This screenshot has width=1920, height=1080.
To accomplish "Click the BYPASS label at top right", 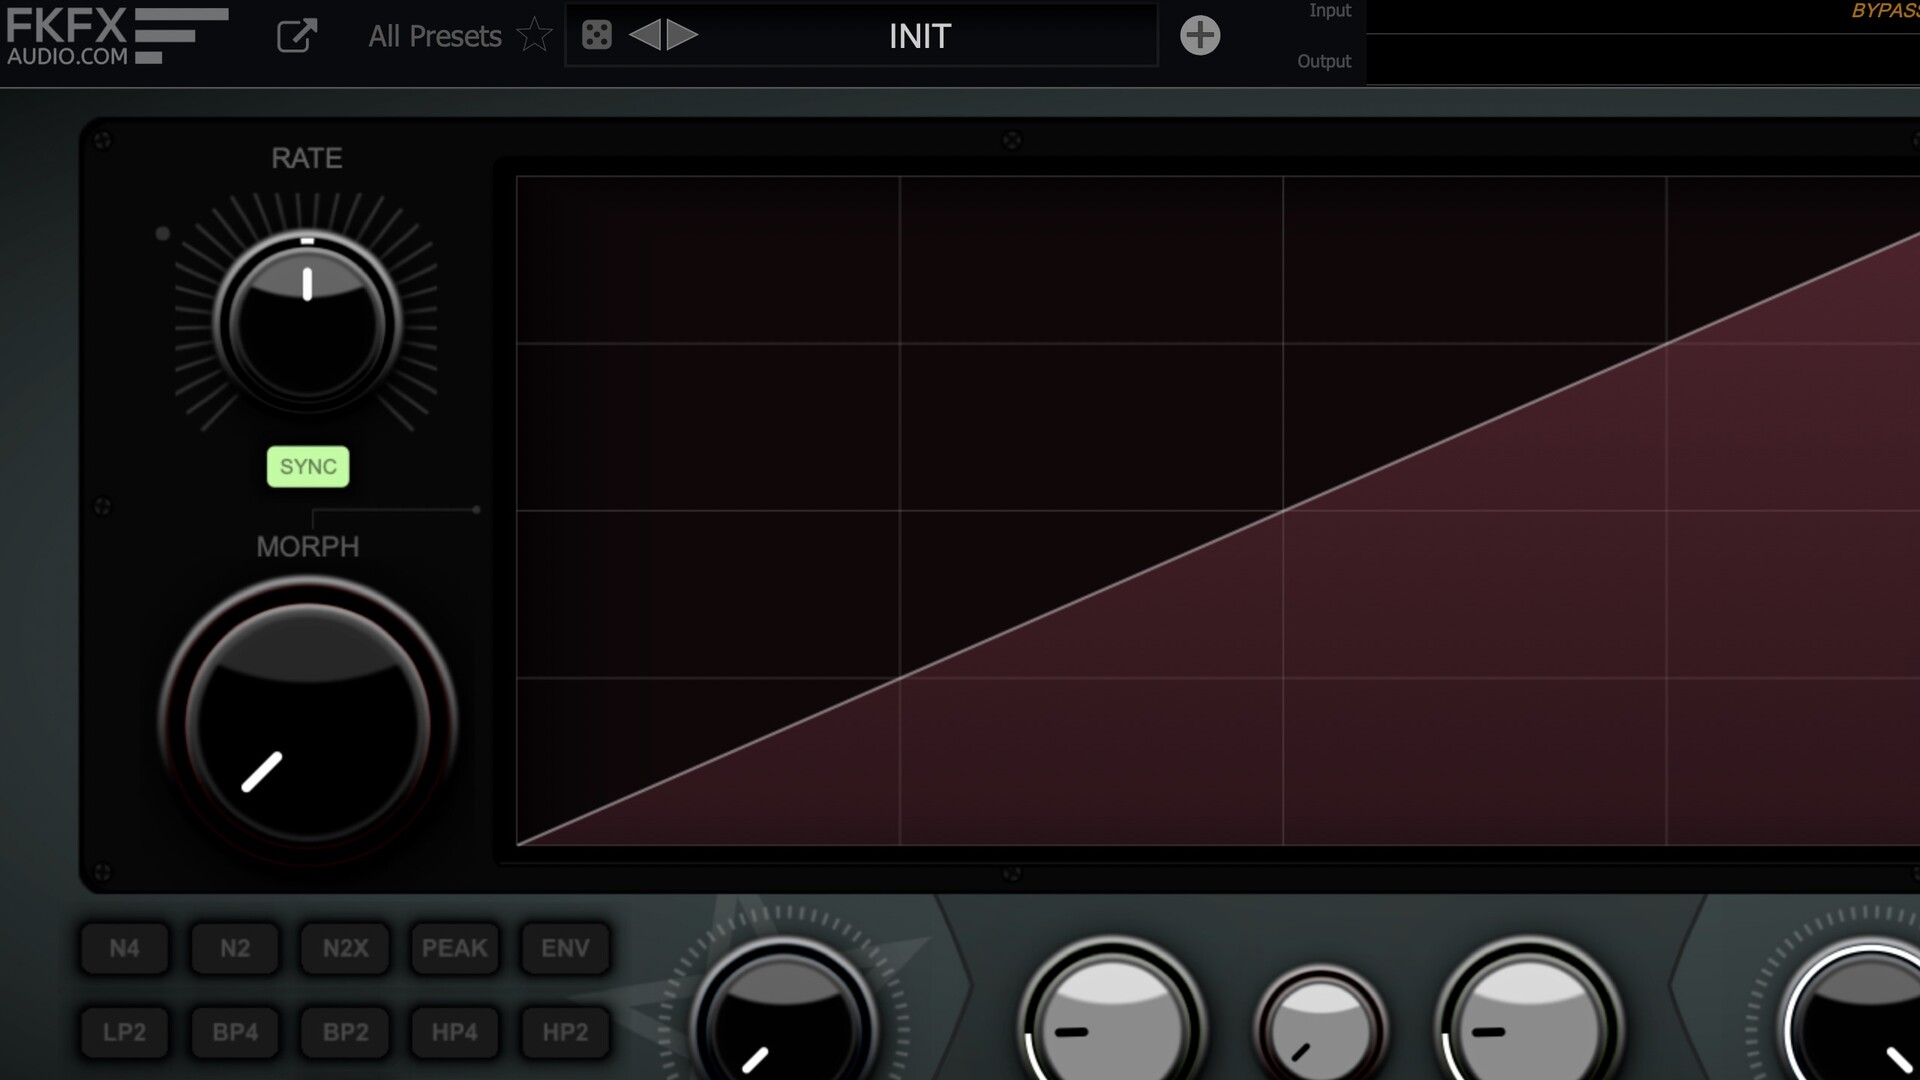I will point(1884,11).
